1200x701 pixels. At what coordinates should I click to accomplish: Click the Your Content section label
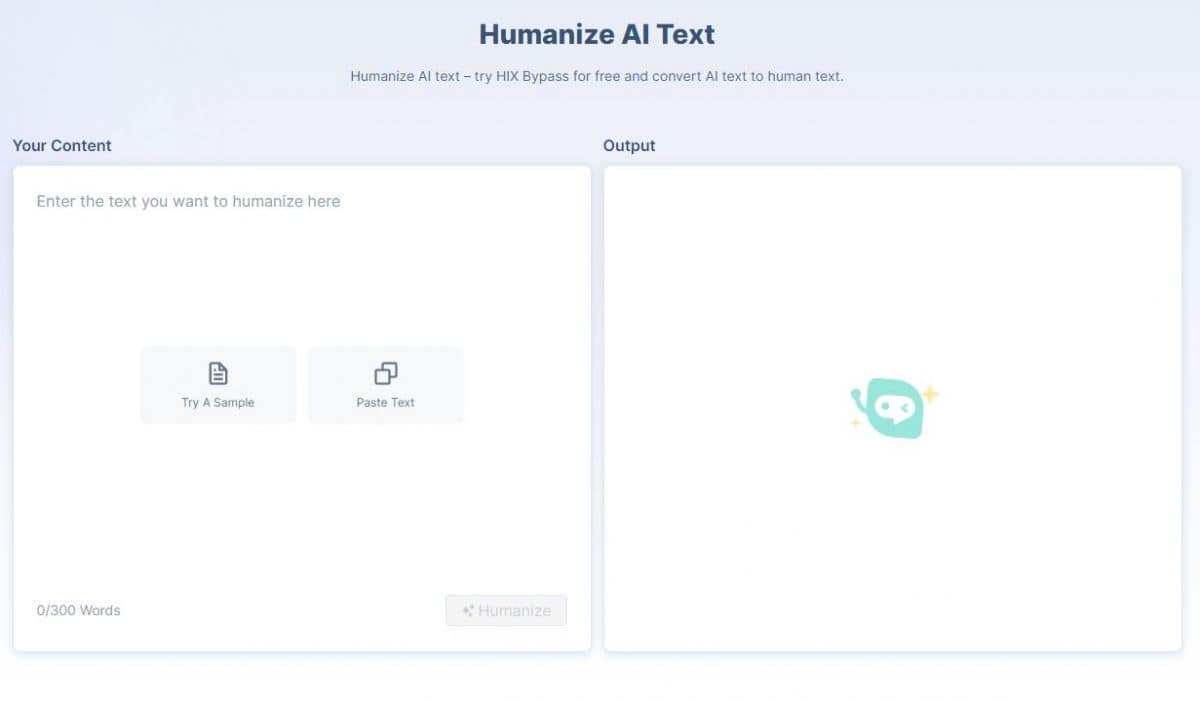pyautogui.click(x=62, y=145)
